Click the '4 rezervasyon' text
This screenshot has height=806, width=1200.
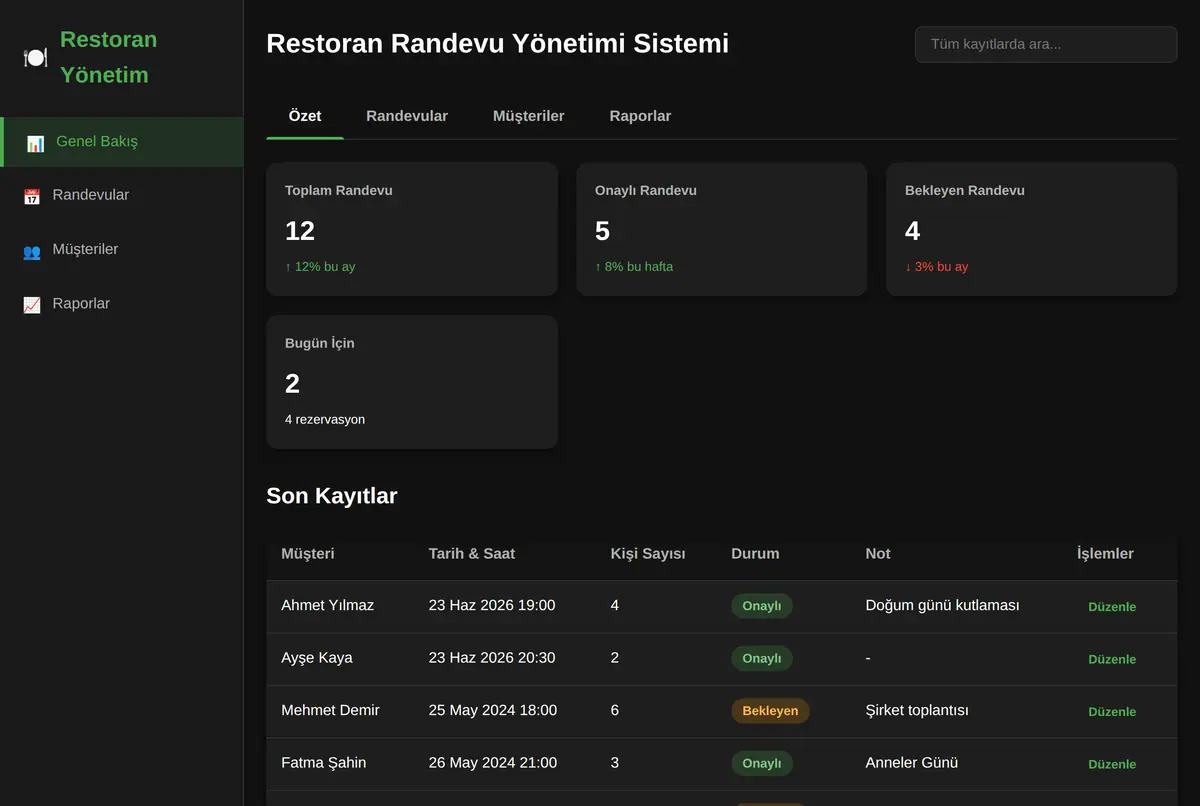[x=325, y=420]
